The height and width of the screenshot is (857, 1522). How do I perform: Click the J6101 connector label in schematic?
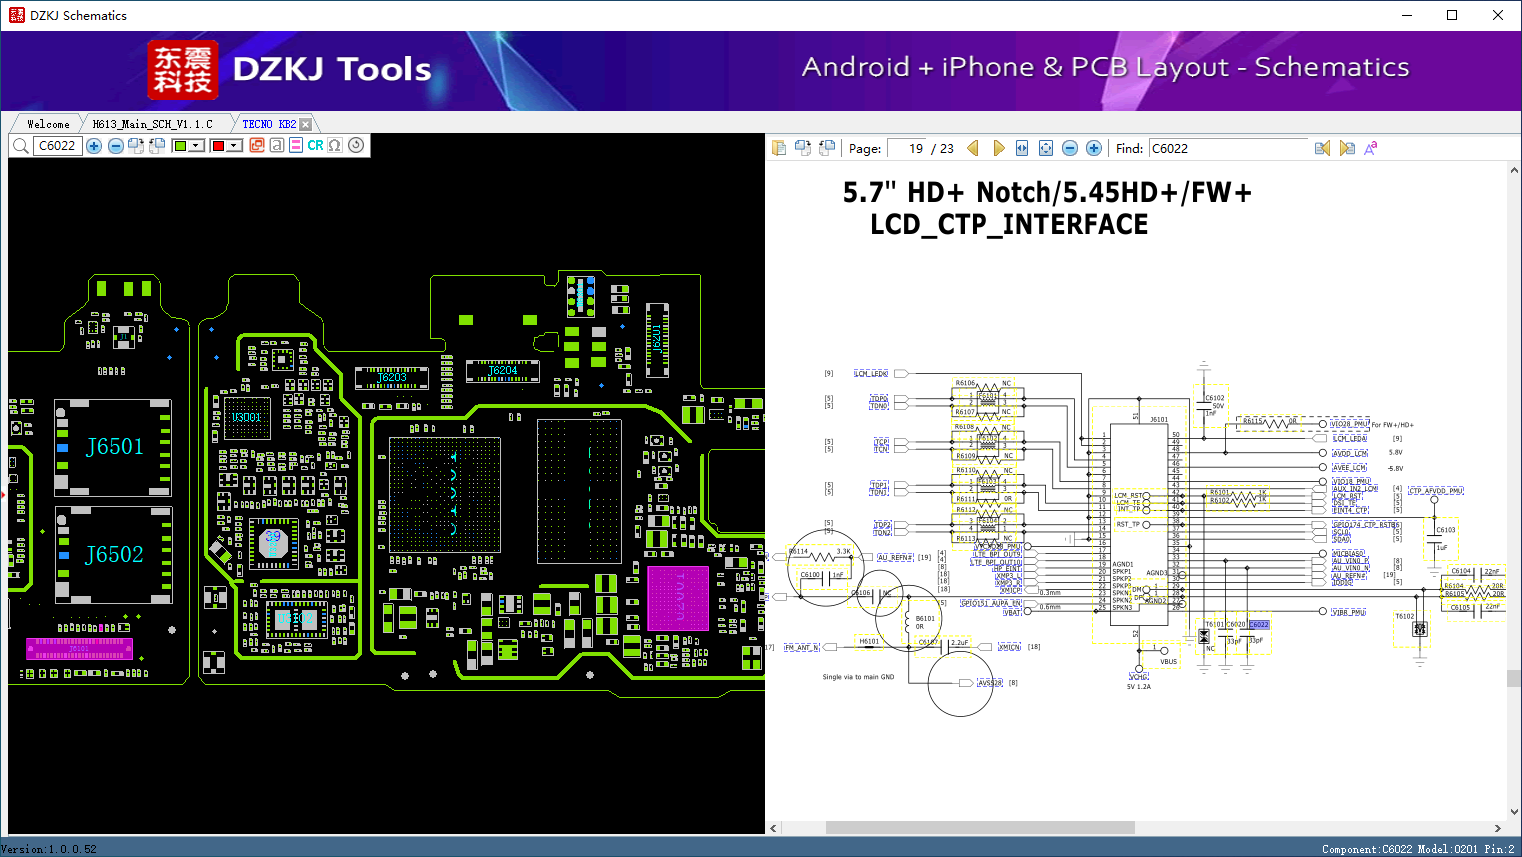click(x=1158, y=420)
